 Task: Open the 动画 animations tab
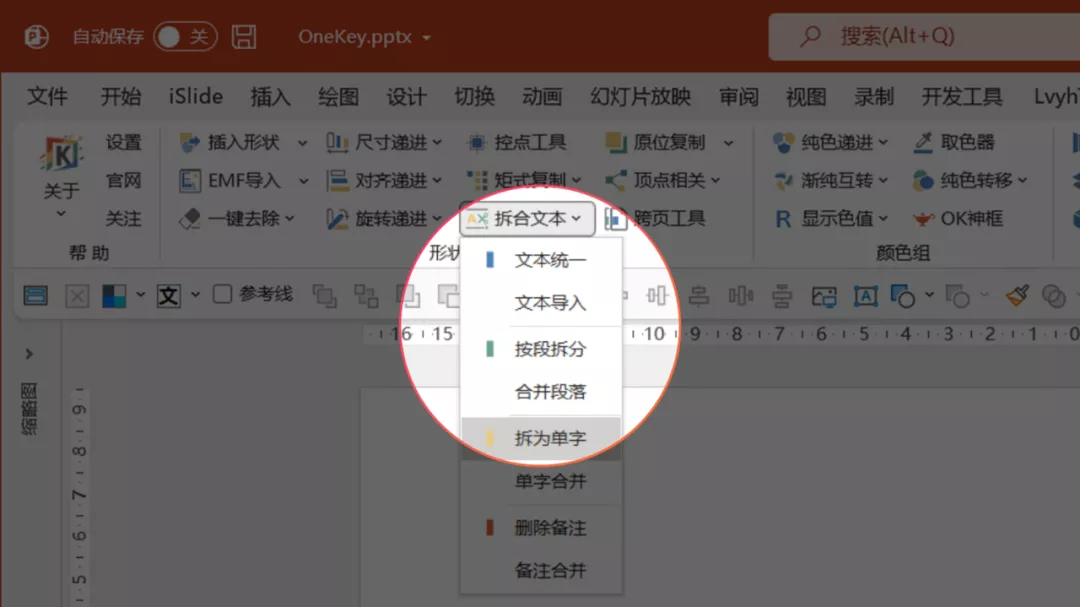pyautogui.click(x=542, y=96)
